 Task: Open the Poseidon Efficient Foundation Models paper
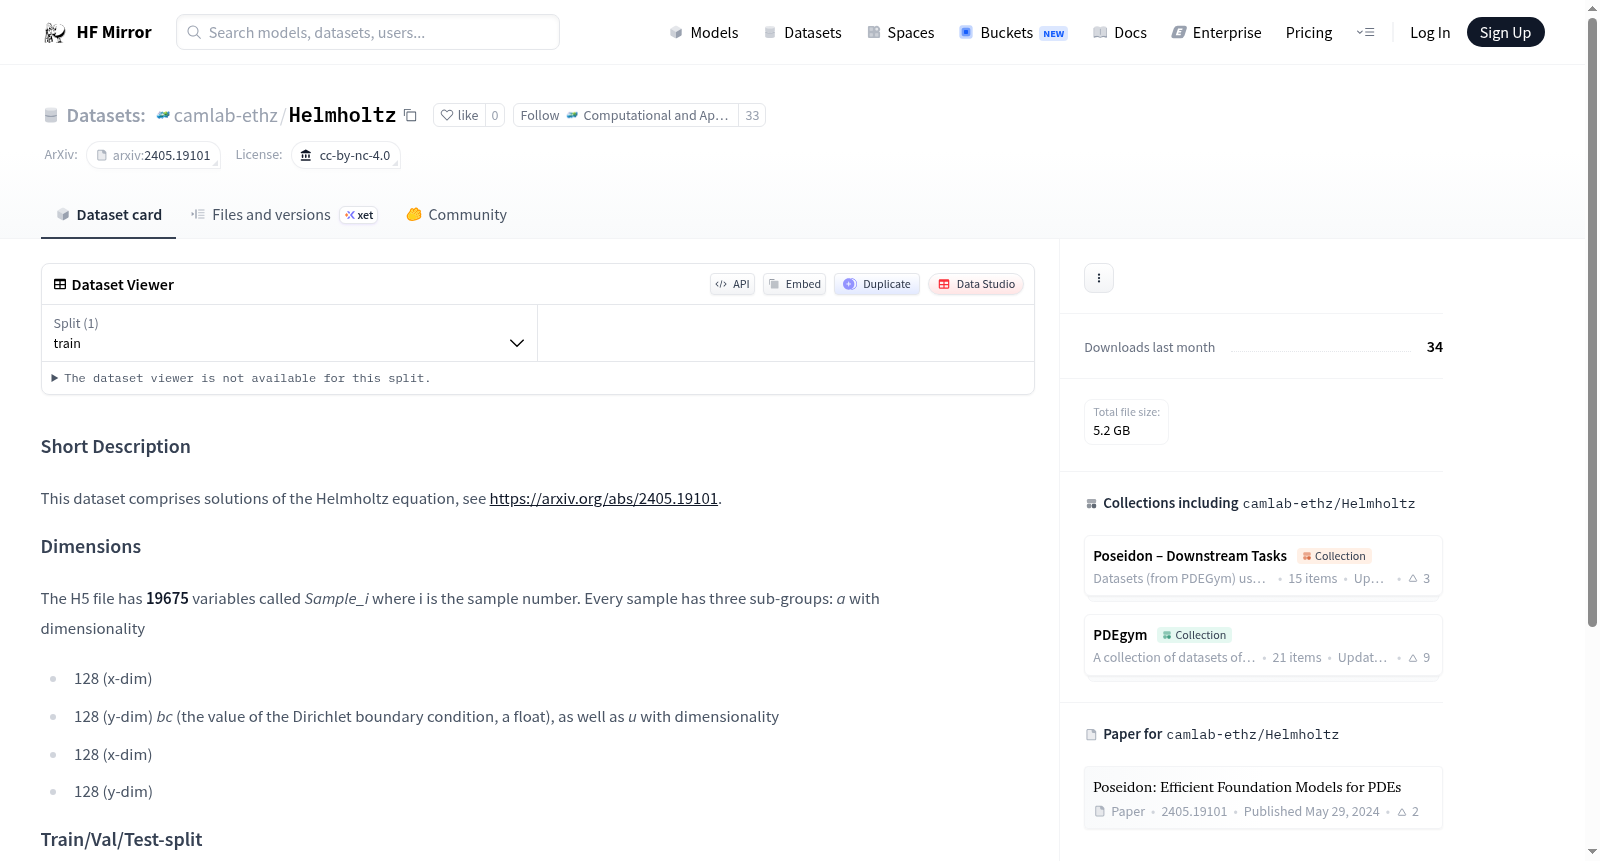pos(1263,797)
